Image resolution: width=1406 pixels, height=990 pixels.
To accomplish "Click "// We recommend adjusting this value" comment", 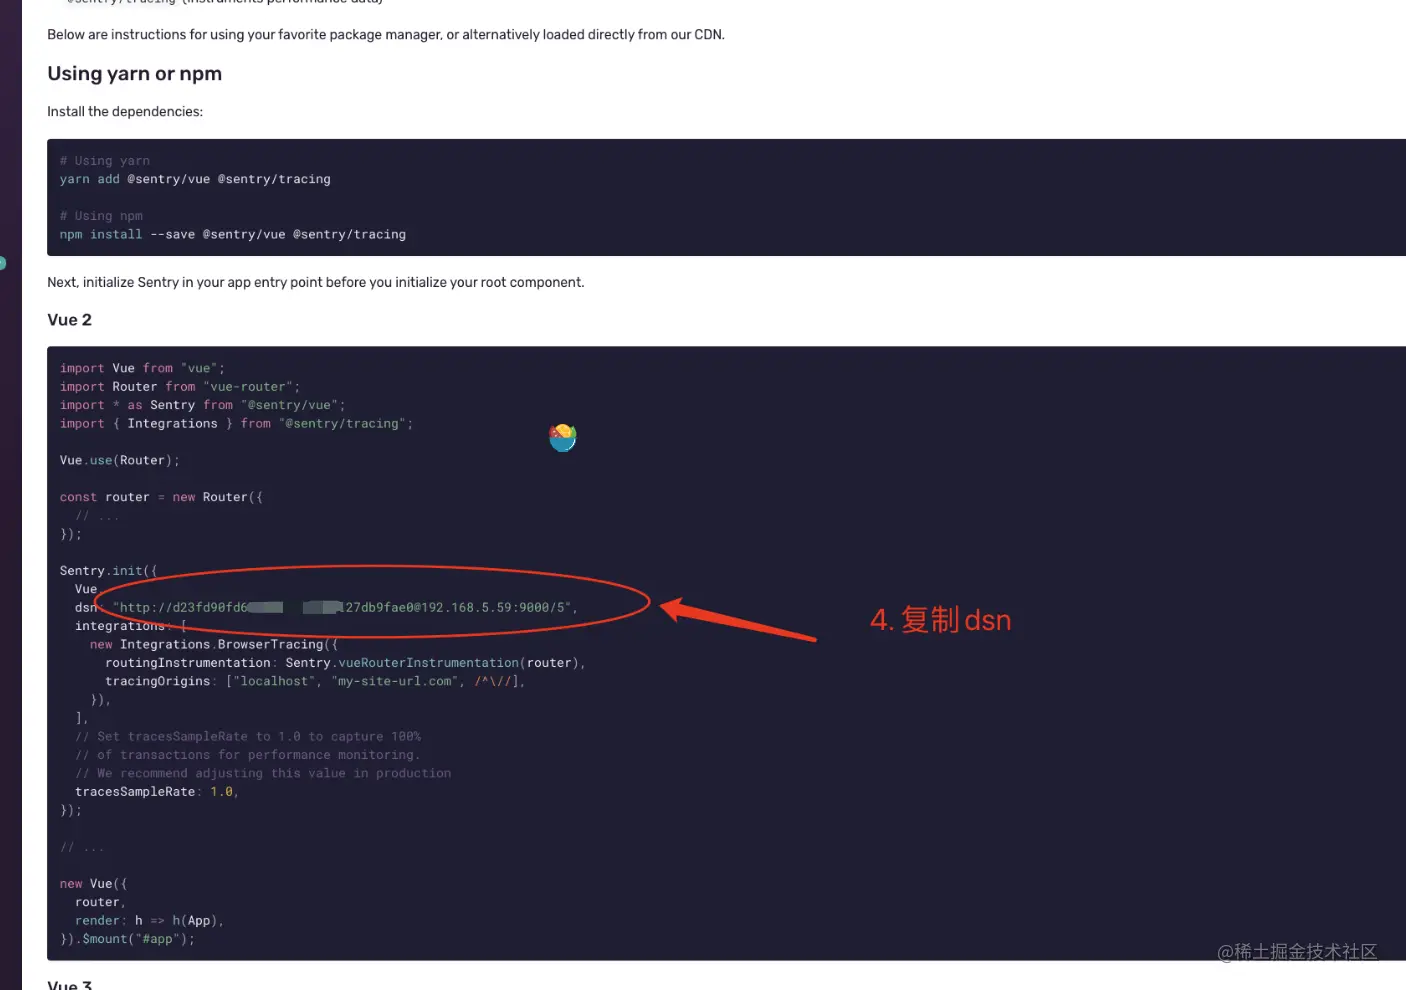I will point(263,774).
